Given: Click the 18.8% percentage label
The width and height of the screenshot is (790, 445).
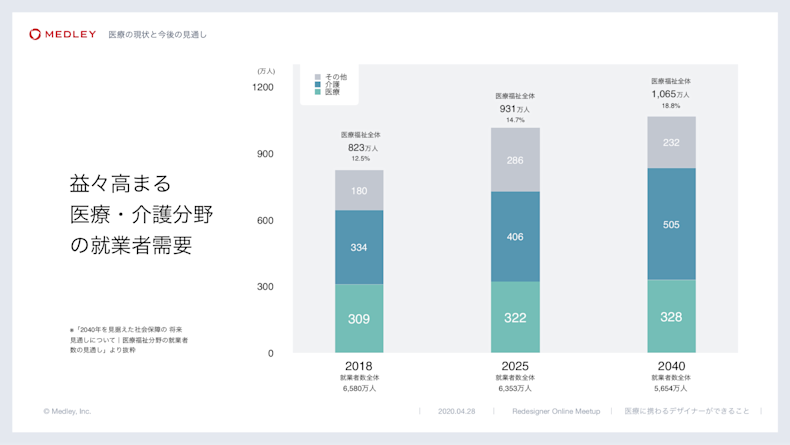Looking at the screenshot, I should [x=671, y=106].
